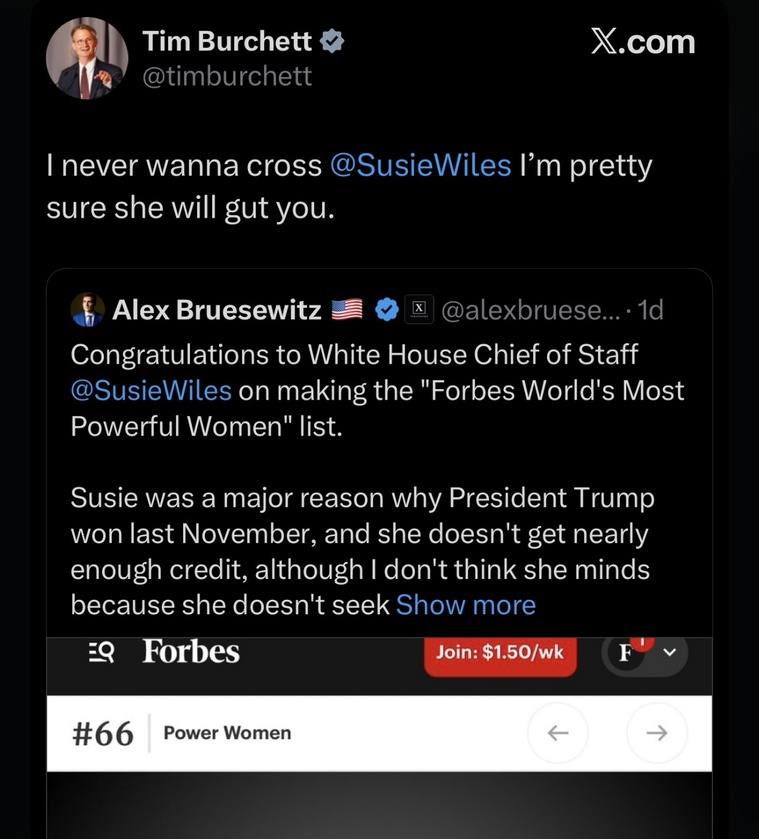The width and height of the screenshot is (759, 839).
Task: Go to next Power Women entry
Action: (x=657, y=733)
